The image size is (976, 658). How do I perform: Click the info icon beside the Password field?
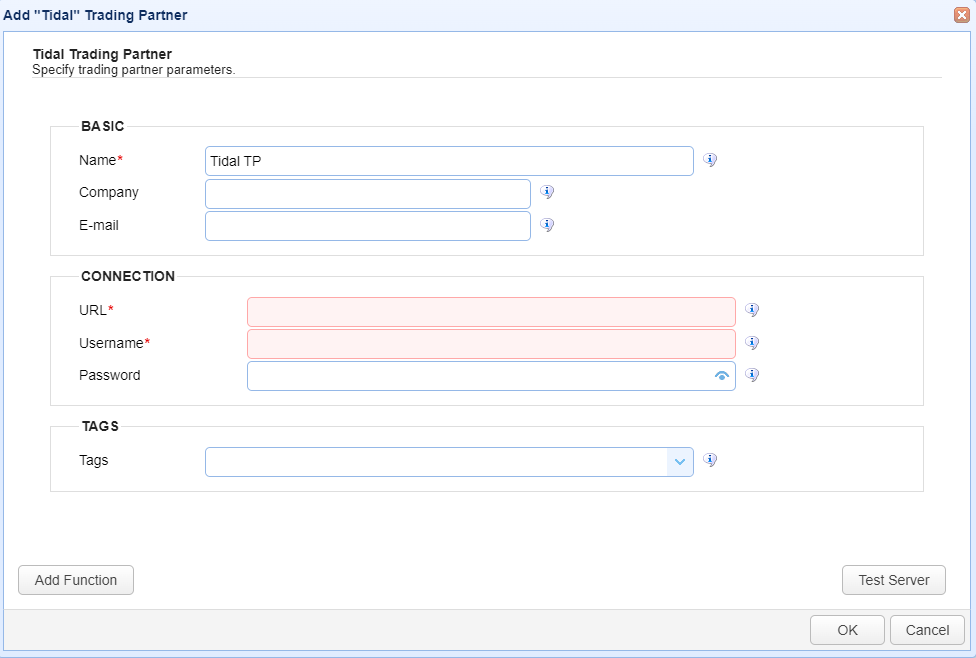point(752,375)
